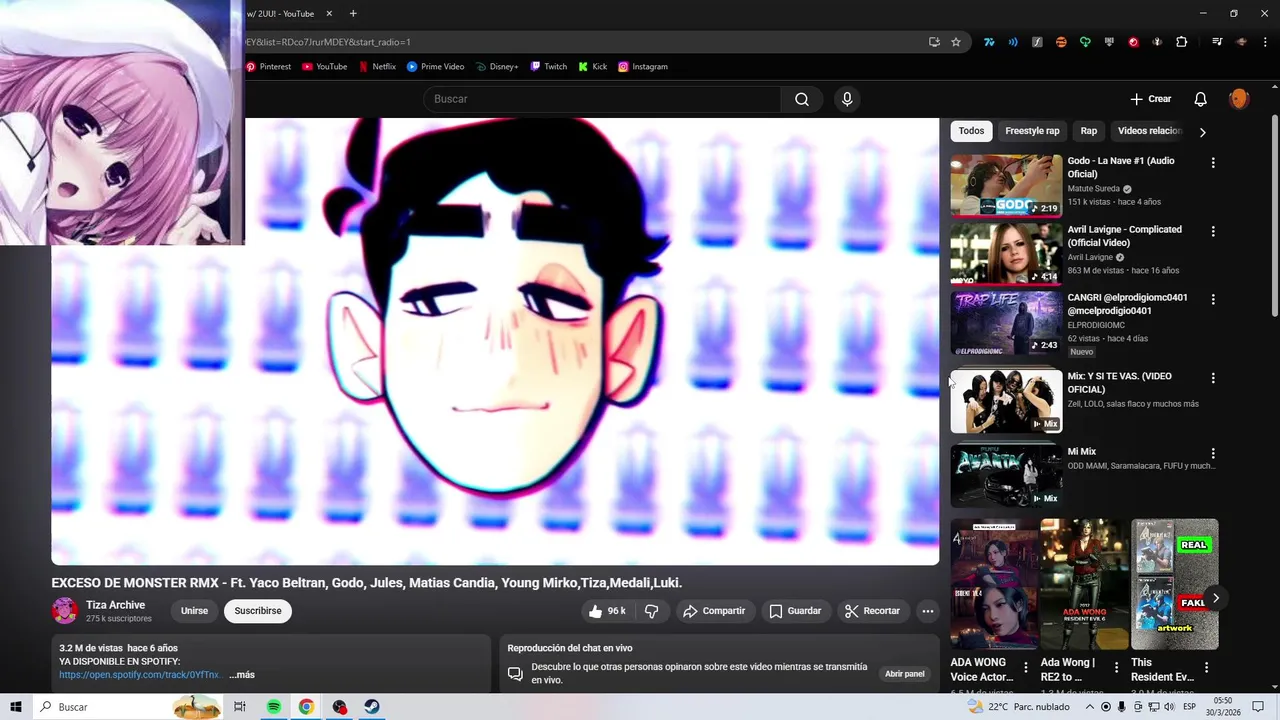Viewport: 1280px width, 720px height.
Task: Open Disney+ bookmark
Action: (497, 67)
